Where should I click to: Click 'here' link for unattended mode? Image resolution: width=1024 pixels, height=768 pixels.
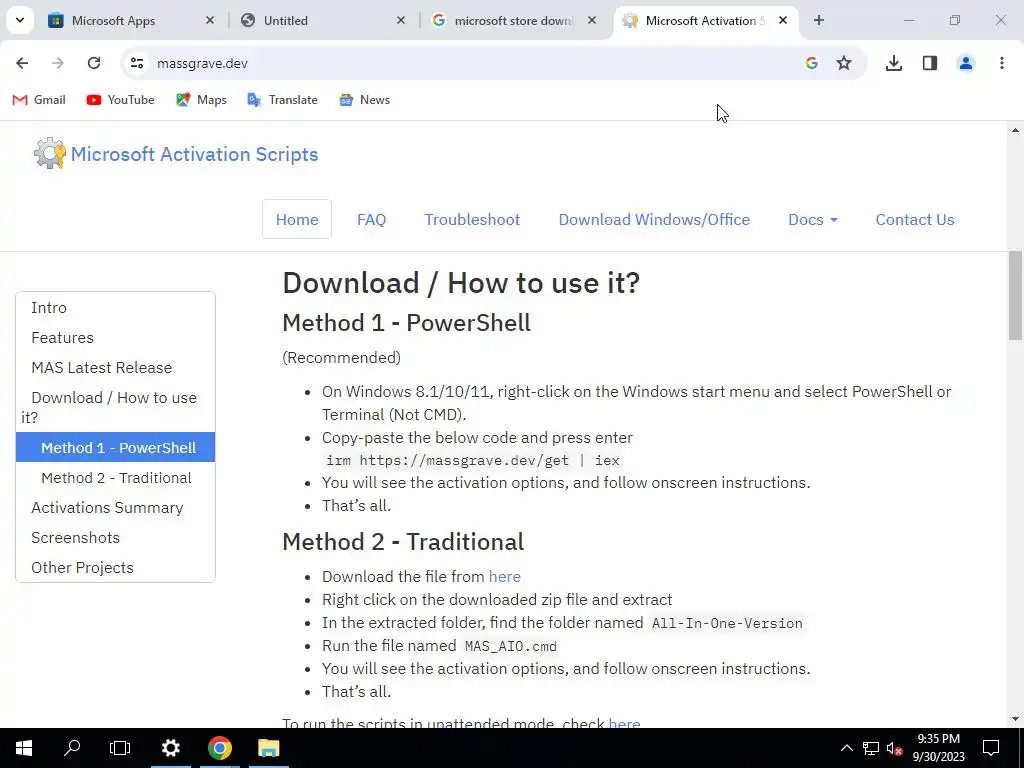[624, 722]
